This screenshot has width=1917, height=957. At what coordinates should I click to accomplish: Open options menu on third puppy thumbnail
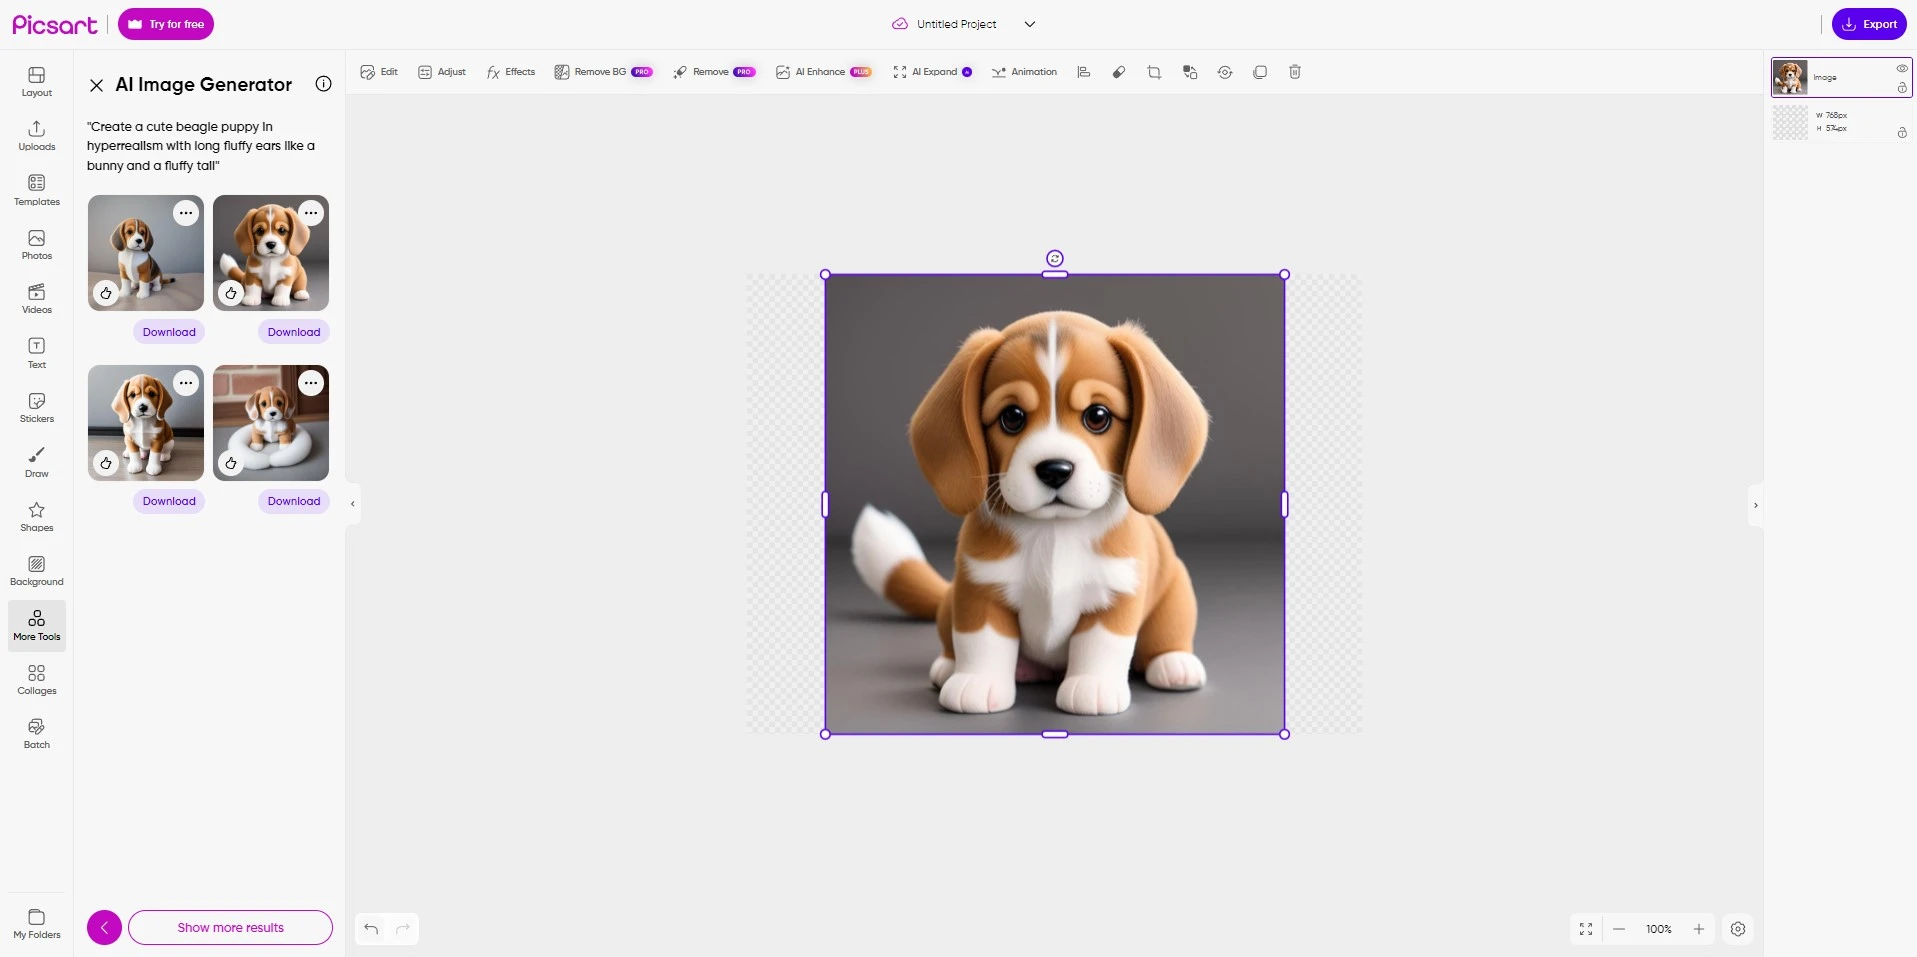point(186,383)
